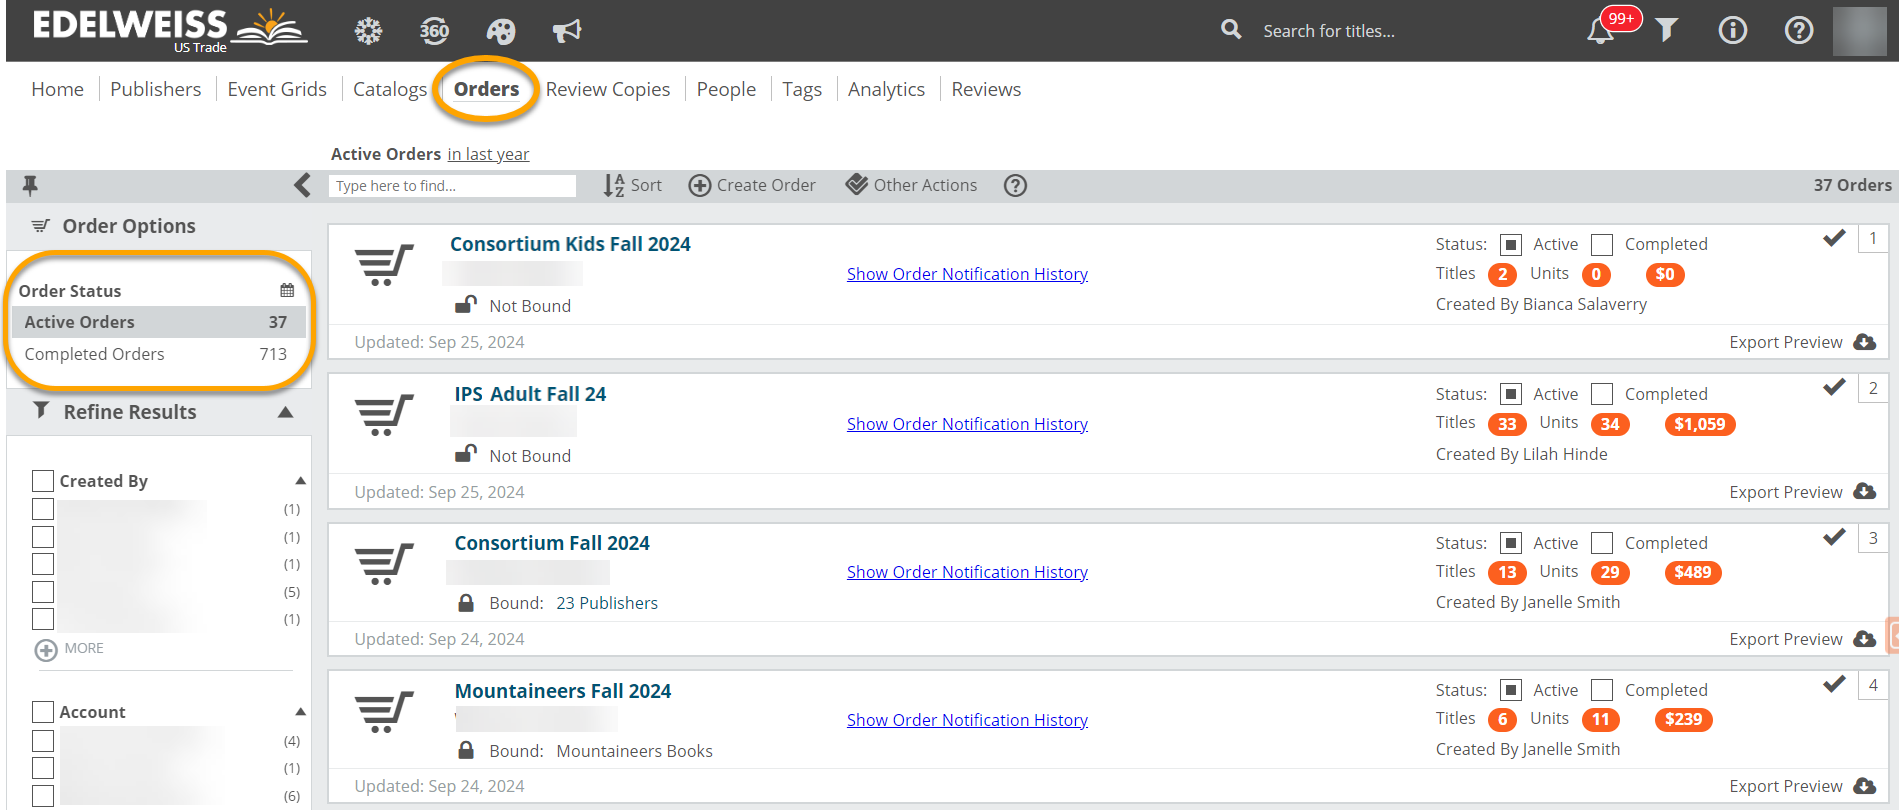This screenshot has width=1899, height=810.
Task: Open Analytics tab
Action: point(886,89)
